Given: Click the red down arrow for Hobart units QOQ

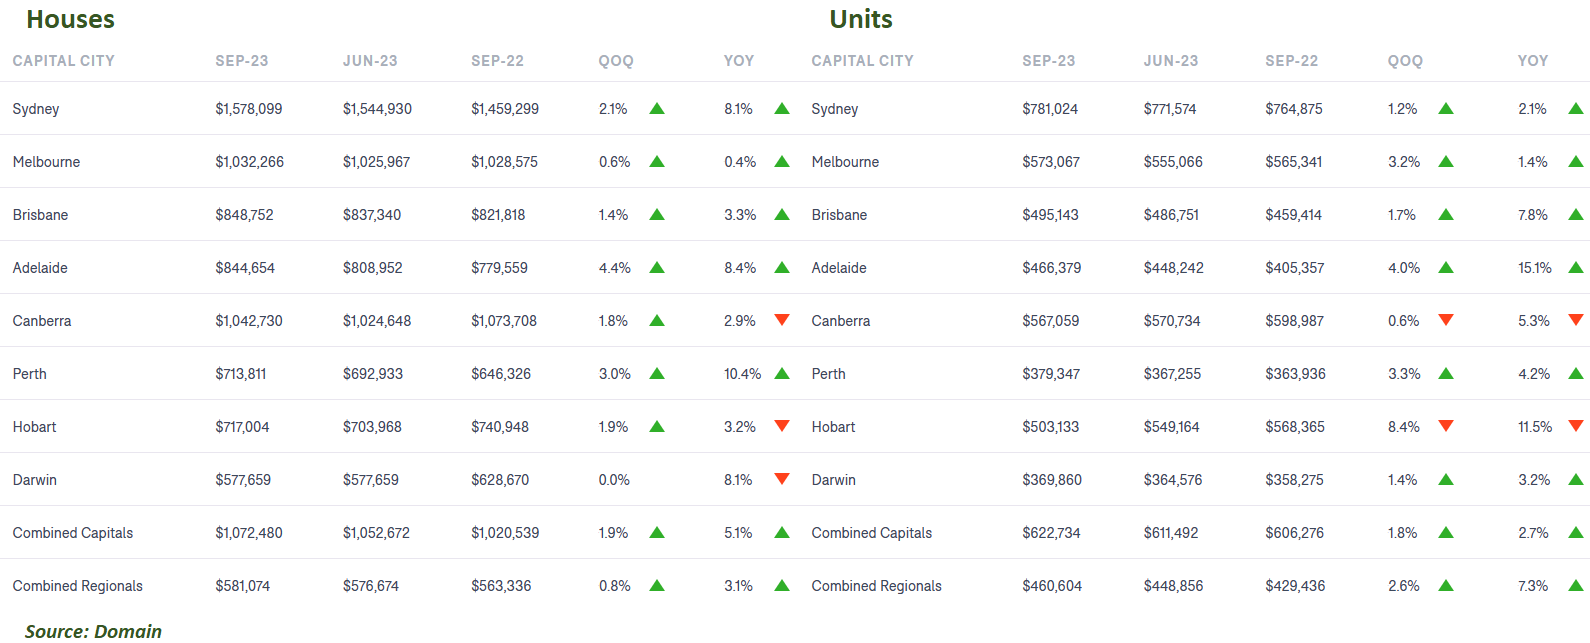Looking at the screenshot, I should coord(1445,426).
